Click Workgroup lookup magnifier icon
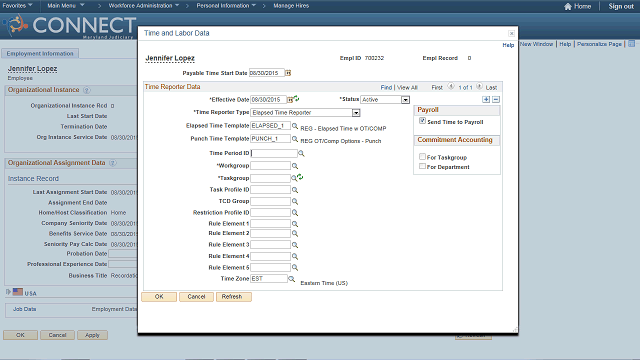This screenshot has height=360, width=640. pyautogui.click(x=295, y=166)
